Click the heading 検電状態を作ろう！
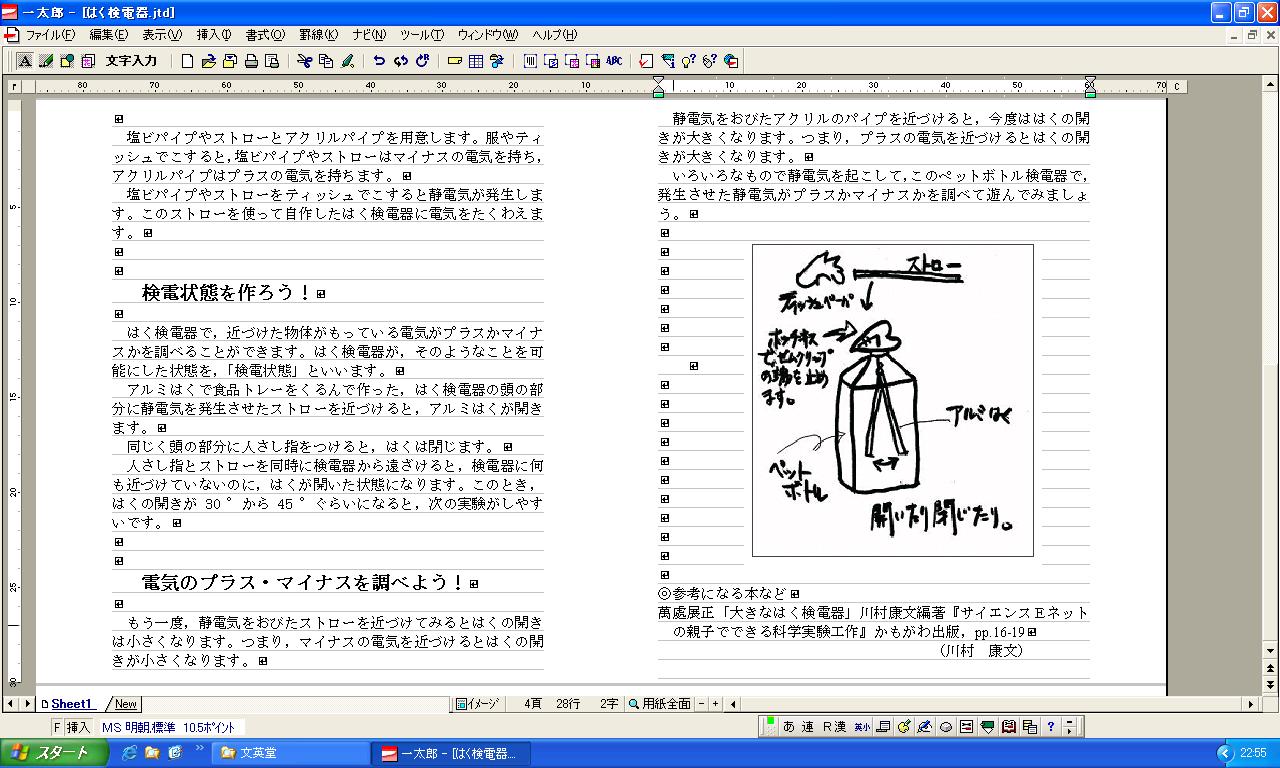This screenshot has height=768, width=1280. click(x=227, y=293)
